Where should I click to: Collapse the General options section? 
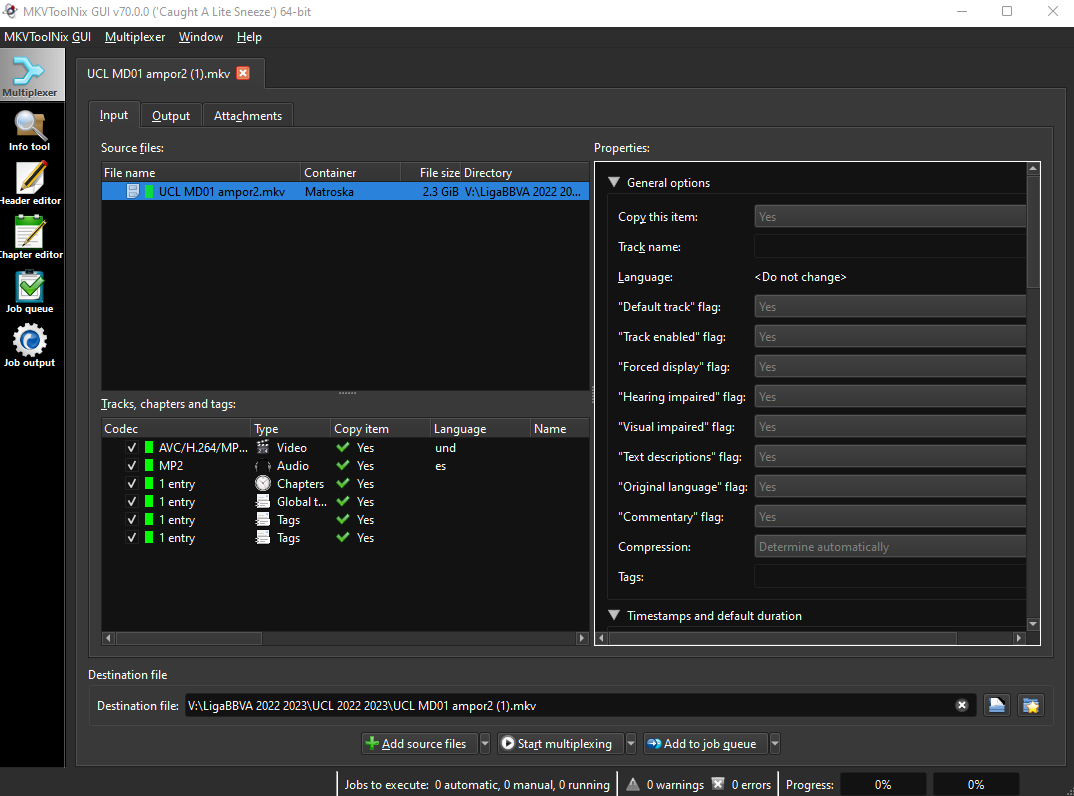tap(614, 182)
